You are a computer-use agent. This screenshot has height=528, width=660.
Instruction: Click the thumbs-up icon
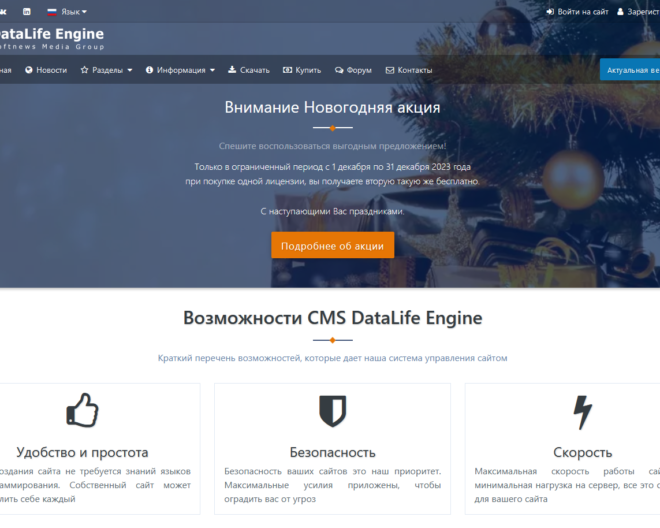[x=82, y=411]
